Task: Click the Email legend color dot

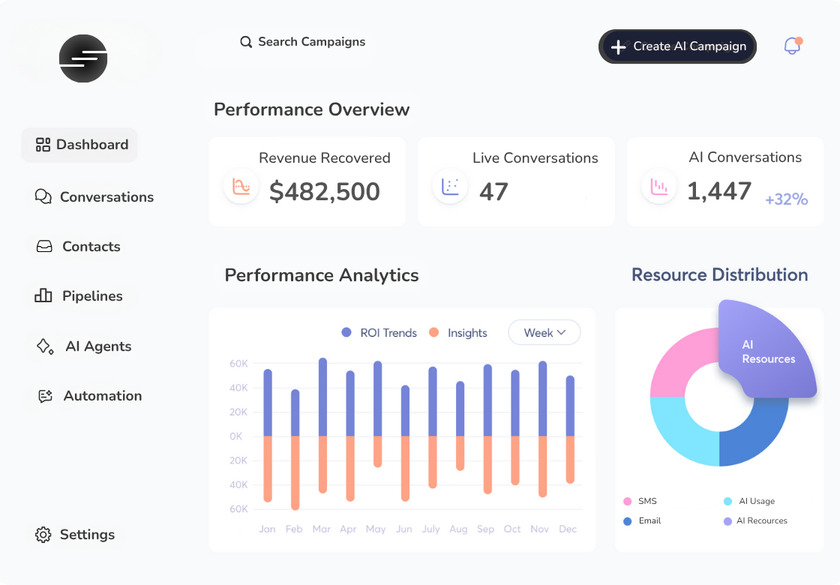Action: [627, 521]
